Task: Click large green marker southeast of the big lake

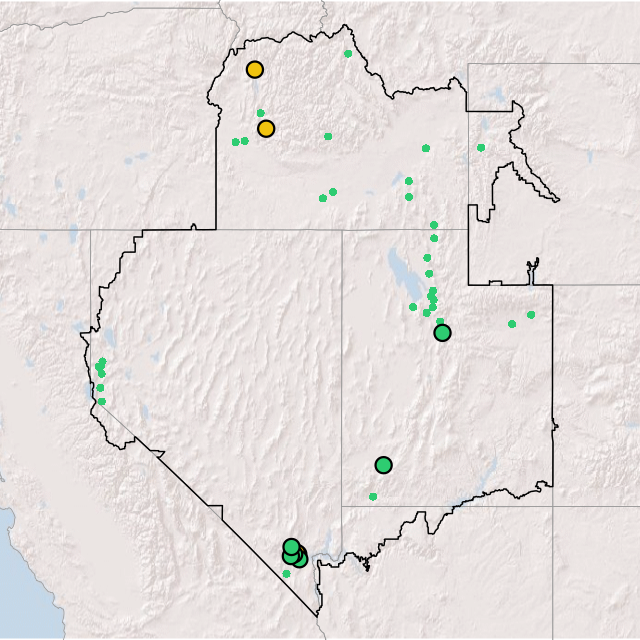Action: pyautogui.click(x=442, y=332)
